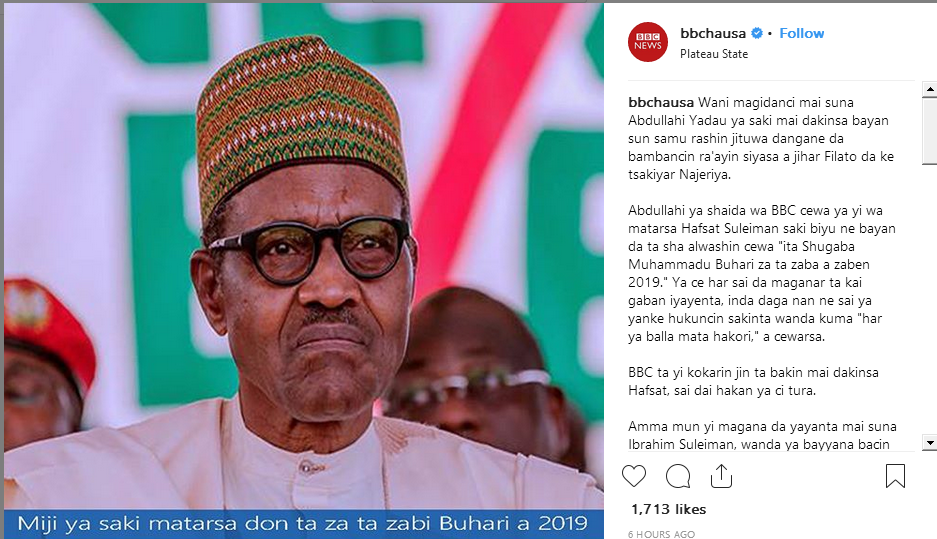Open the post permalink via 6 HOURS AGO
This screenshot has width=937, height=539.
tap(662, 534)
